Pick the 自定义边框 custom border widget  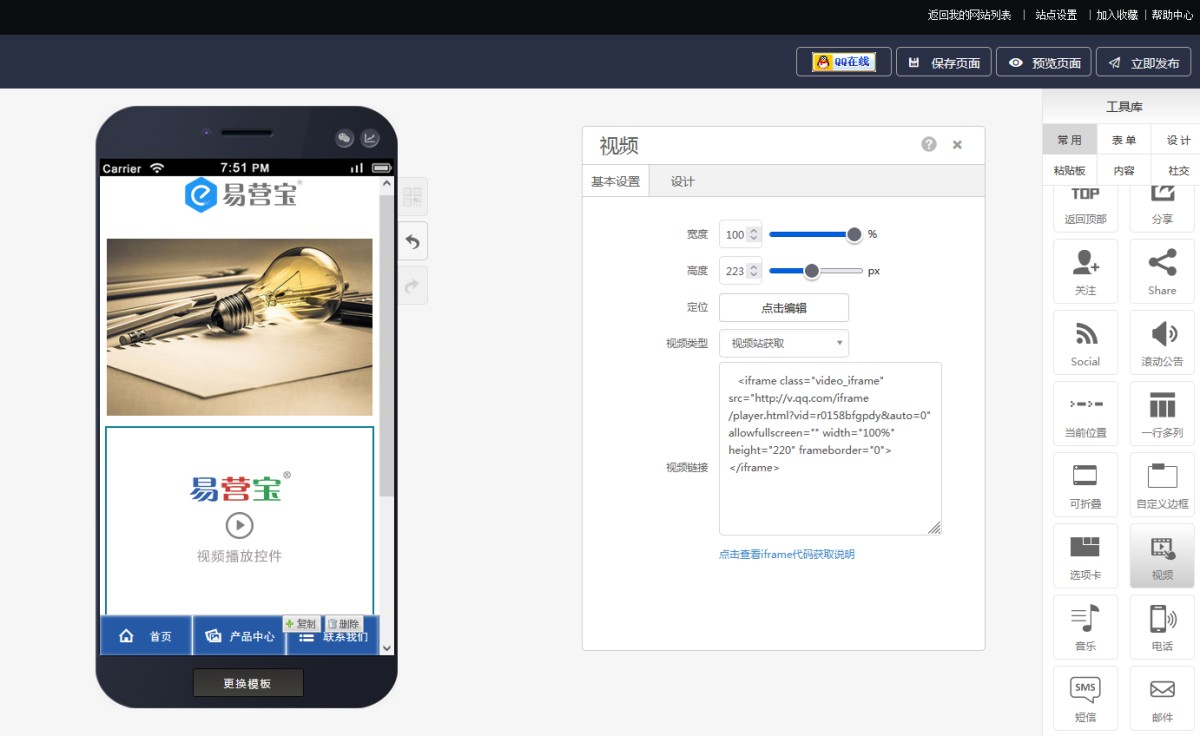(x=1162, y=484)
